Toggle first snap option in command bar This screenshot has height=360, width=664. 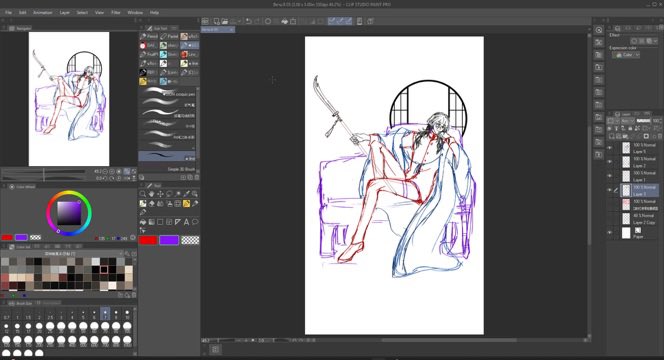332,21
